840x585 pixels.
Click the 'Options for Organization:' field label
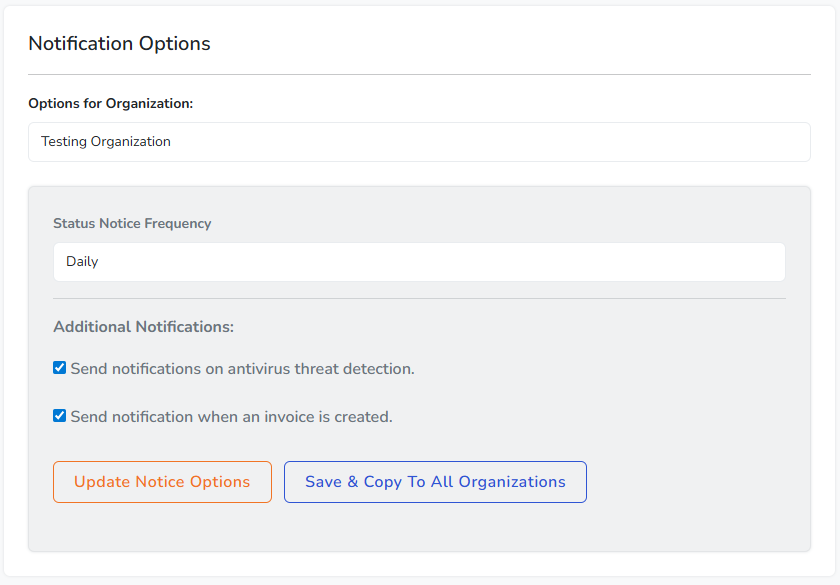point(111,103)
